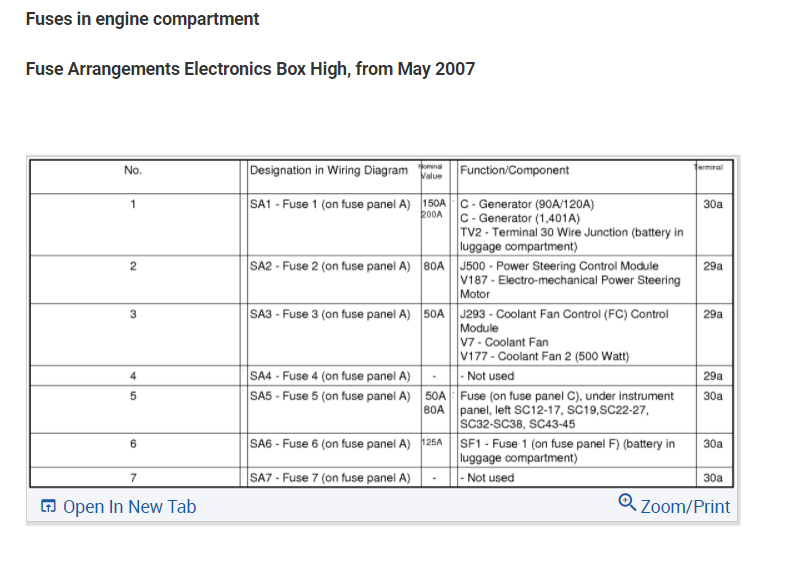Viewport: 791px width, 576px height.
Task: Click terminal '29a' in the SA2 row
Action: (713, 266)
